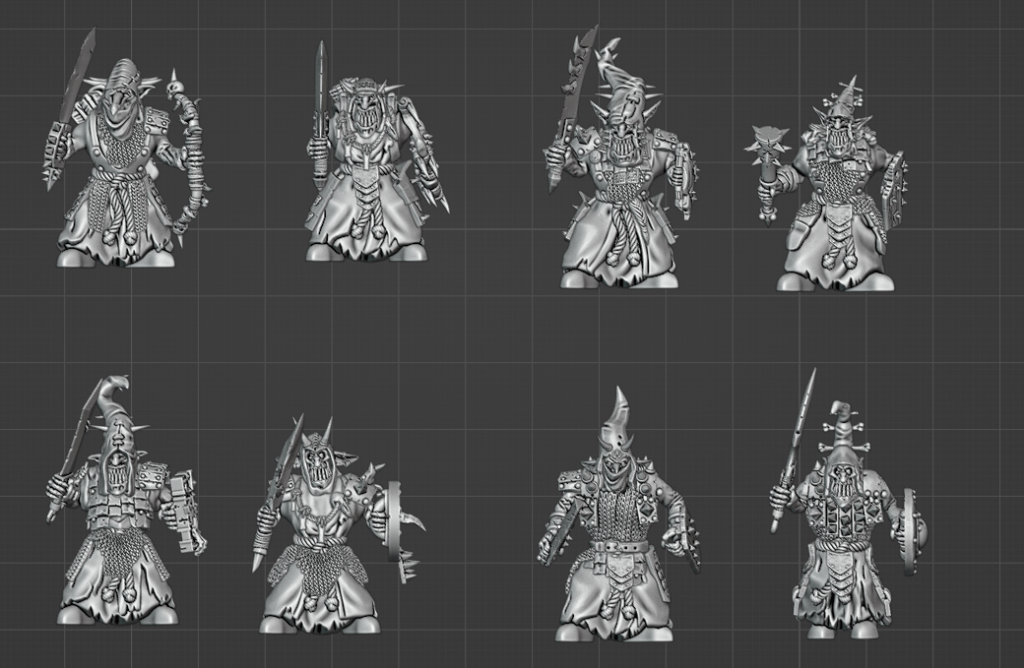Screen dimensions: 1024x668
Task: Click the spiked mace head
Action: [765, 147]
